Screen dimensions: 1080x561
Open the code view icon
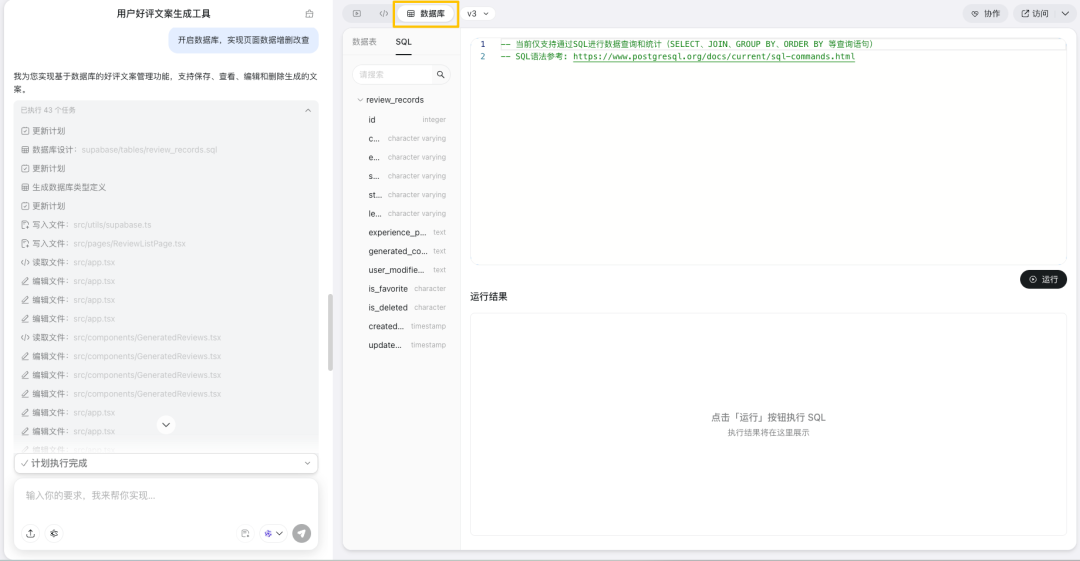point(383,14)
